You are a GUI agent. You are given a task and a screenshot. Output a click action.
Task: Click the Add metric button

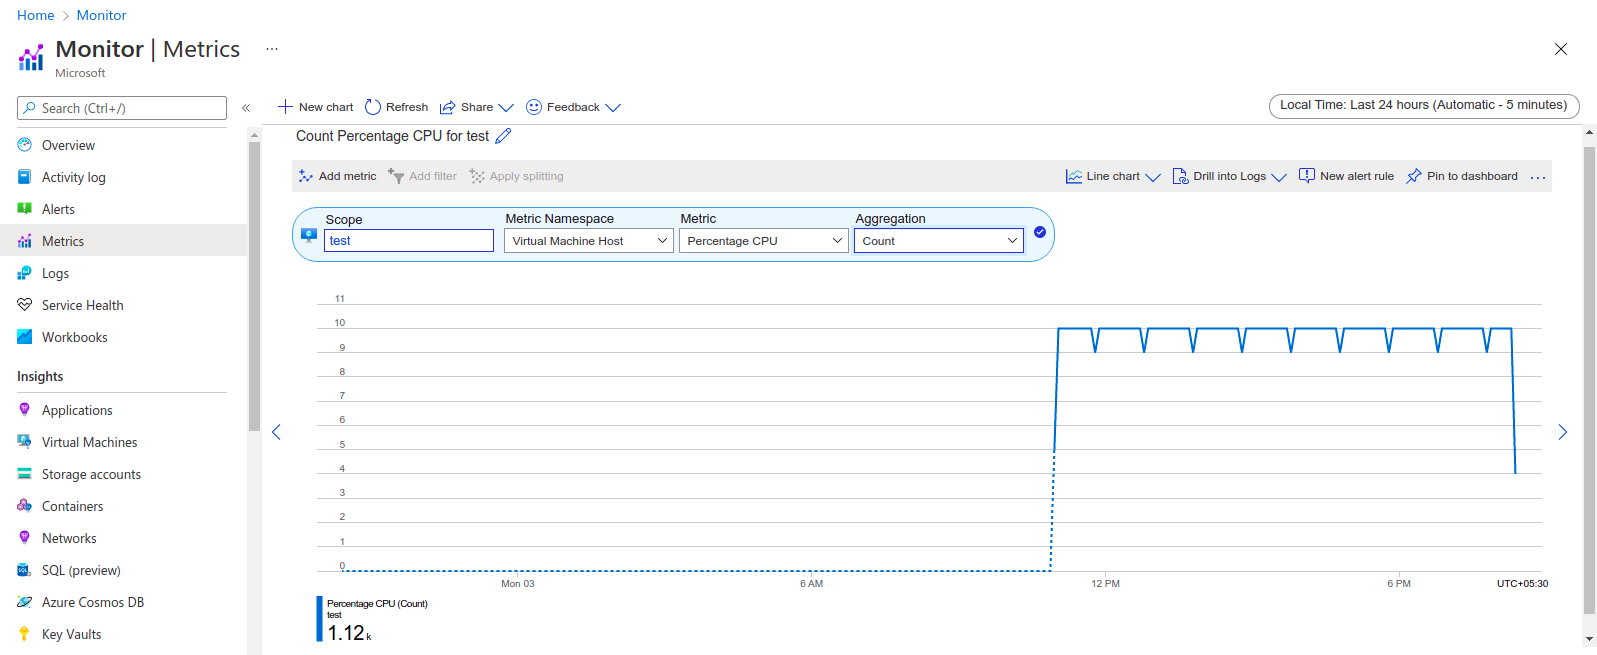[x=337, y=176]
